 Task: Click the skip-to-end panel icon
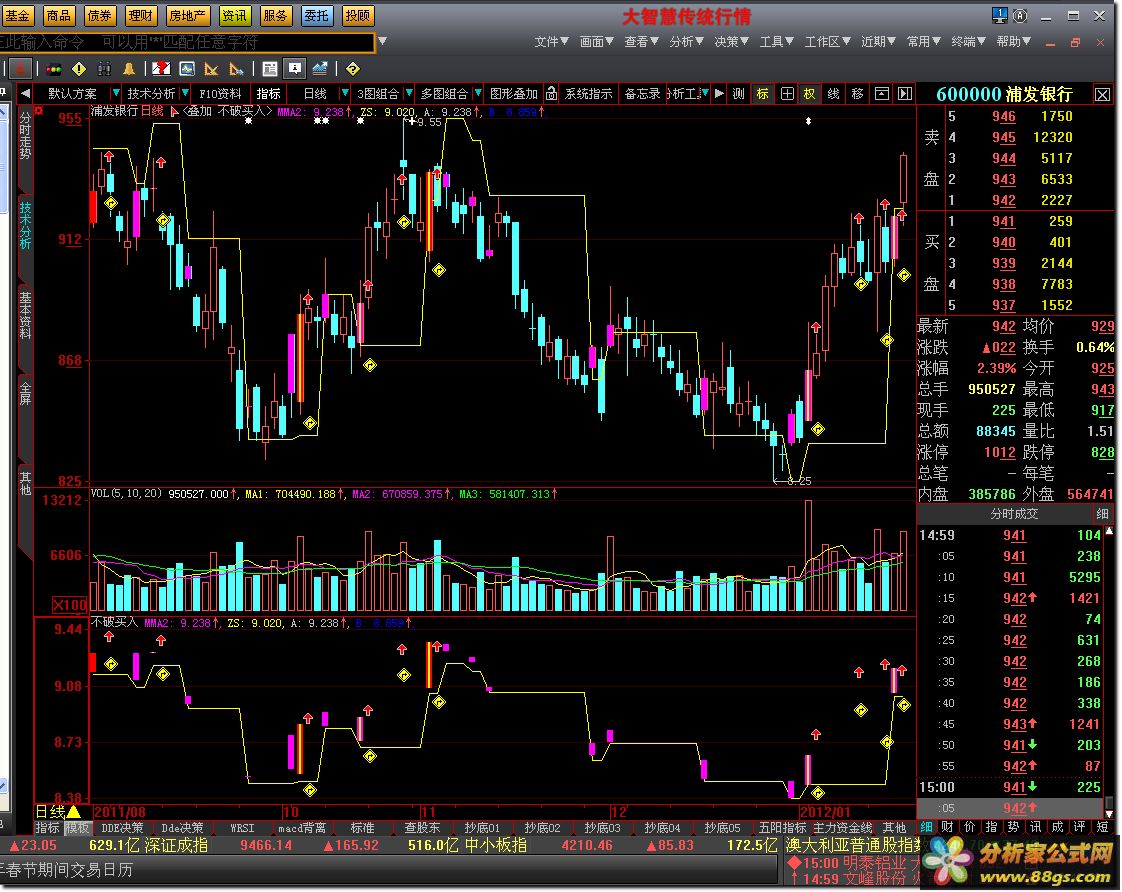pyautogui.click(x=904, y=94)
